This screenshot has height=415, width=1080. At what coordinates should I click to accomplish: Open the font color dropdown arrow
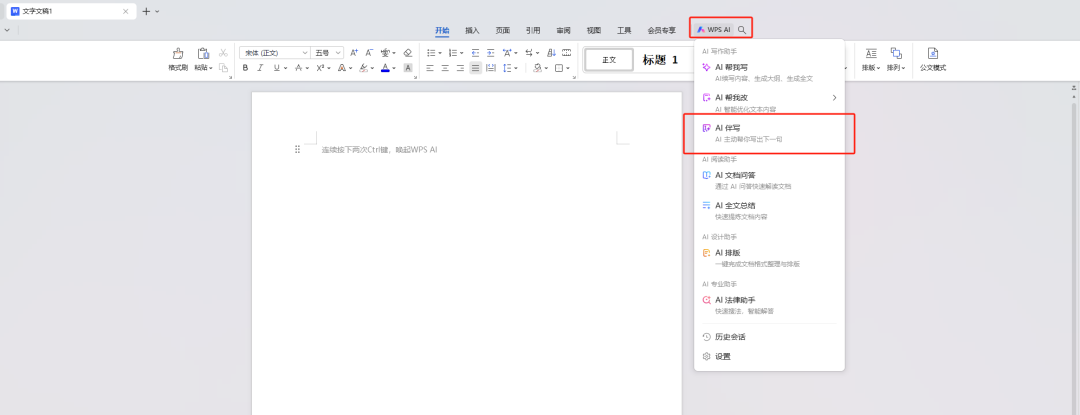pyautogui.click(x=394, y=68)
